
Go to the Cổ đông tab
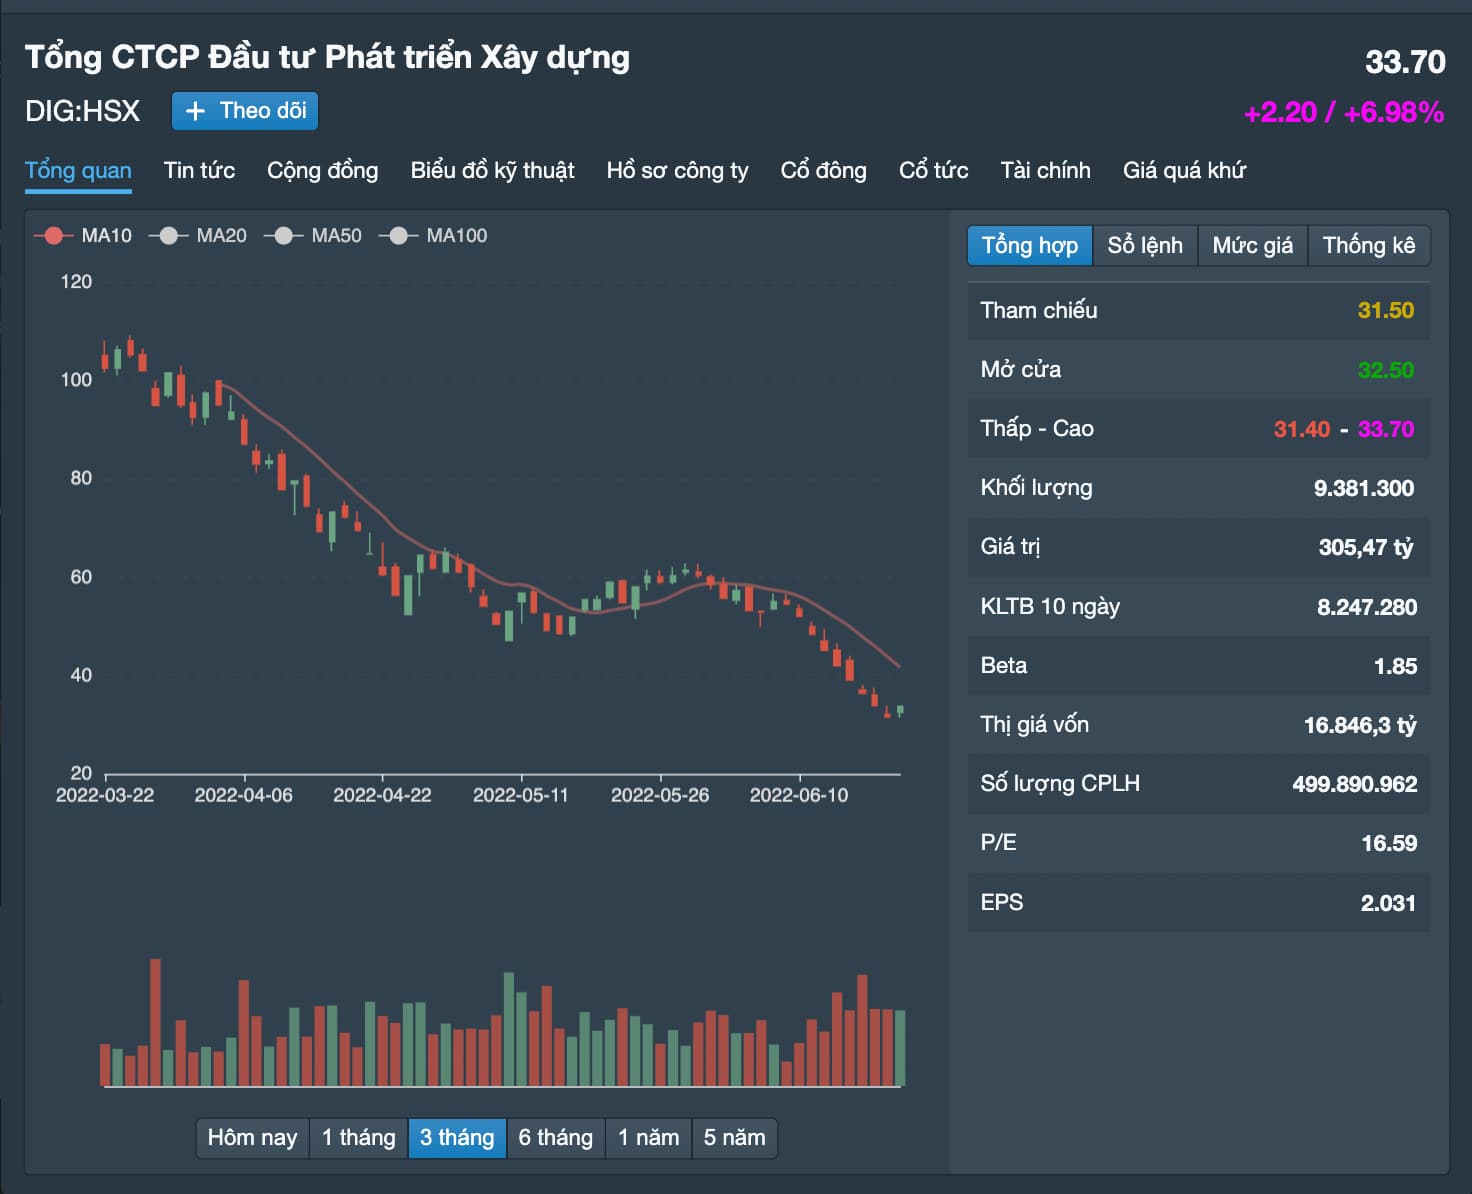[823, 171]
